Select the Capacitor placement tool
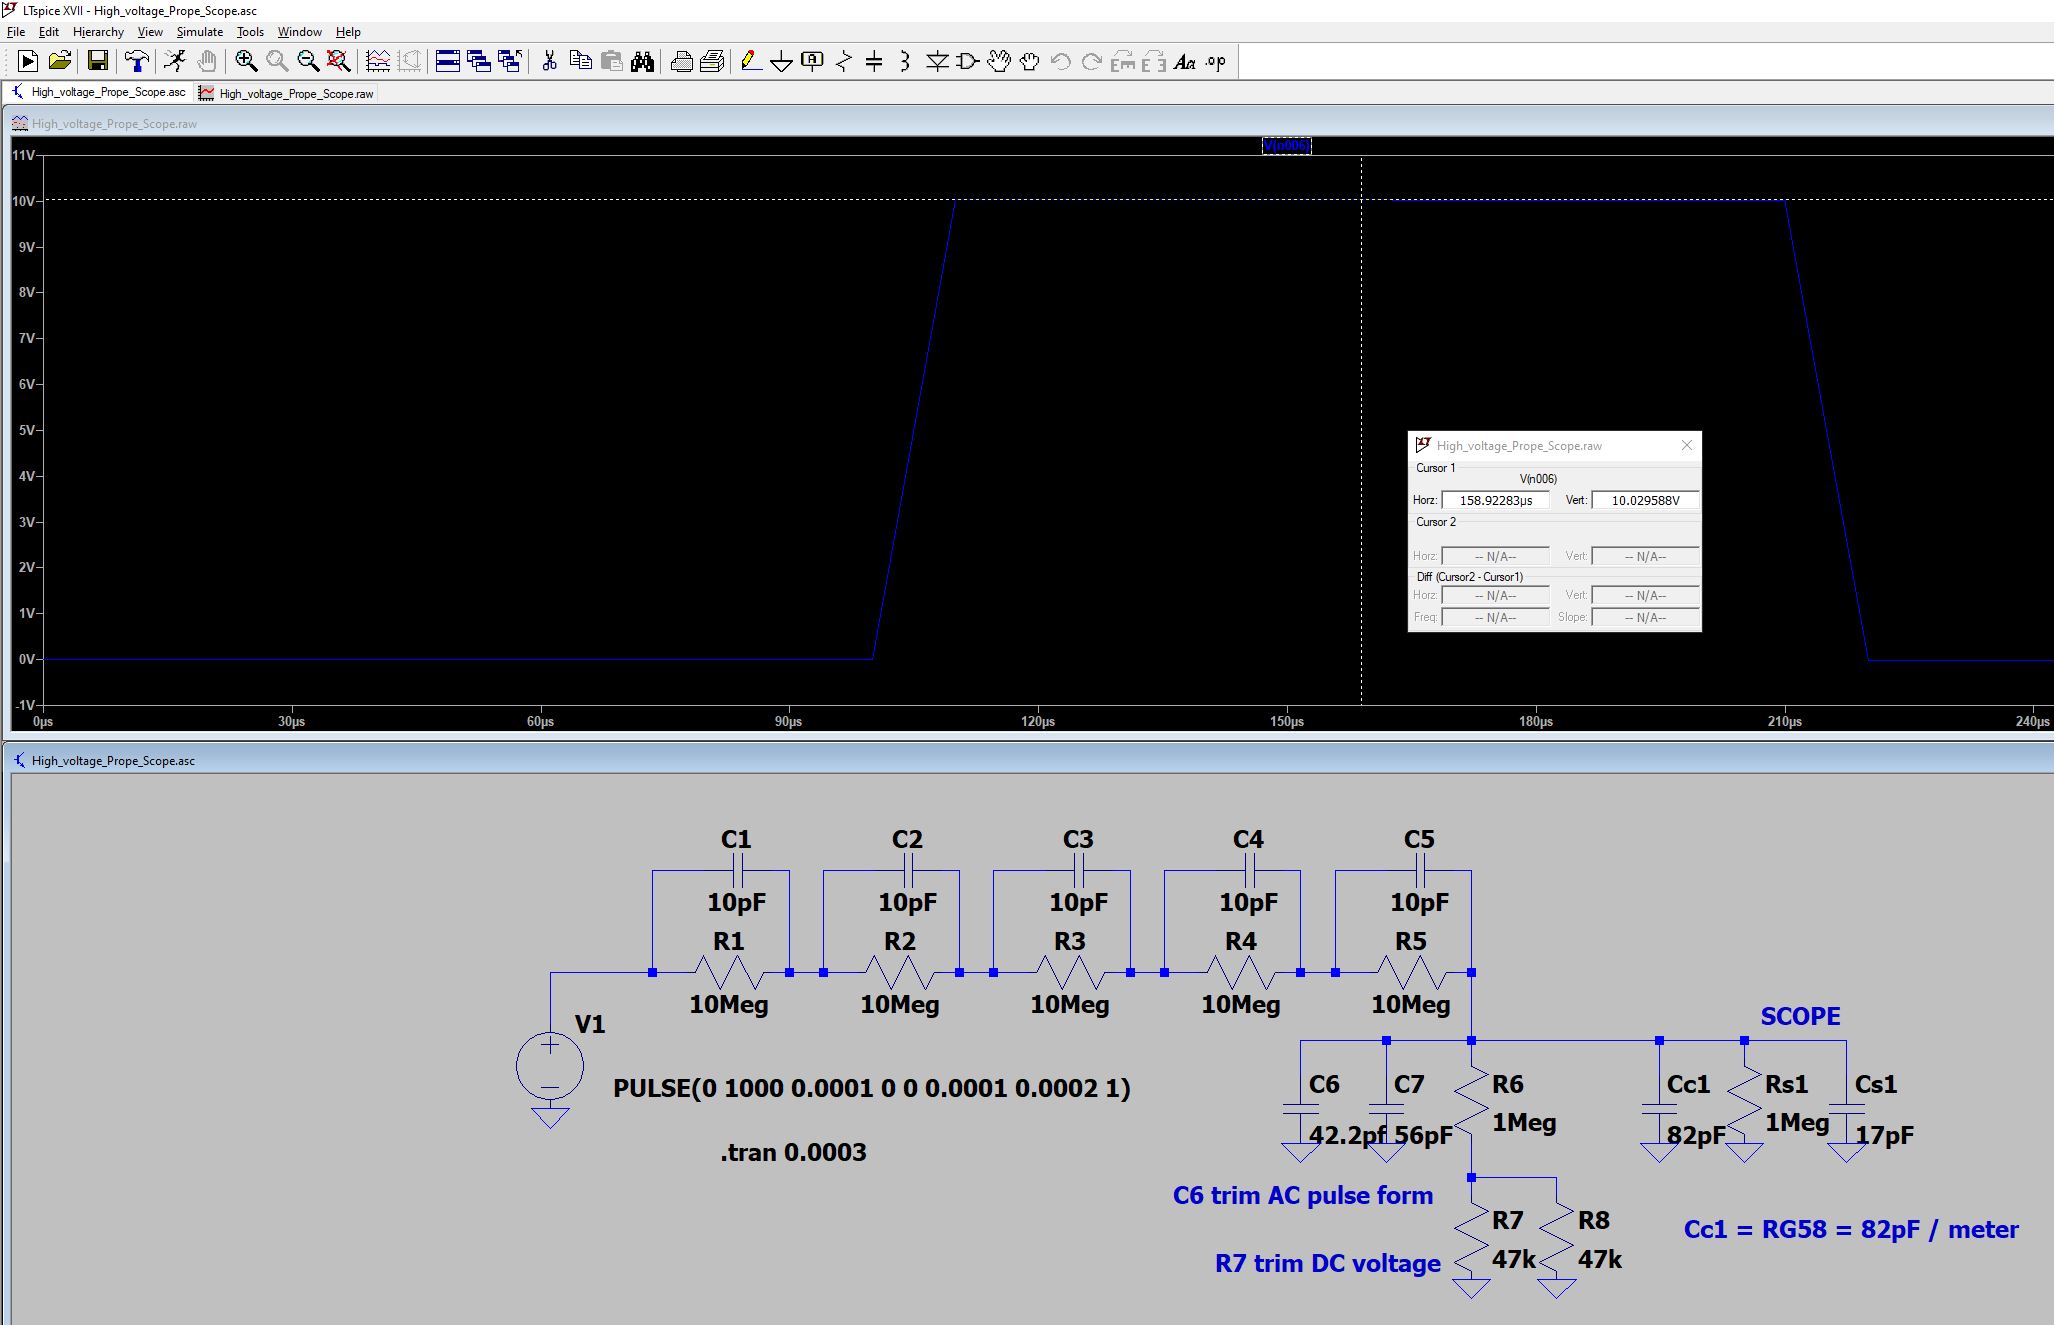Image resolution: width=2054 pixels, height=1325 pixels. tap(875, 61)
